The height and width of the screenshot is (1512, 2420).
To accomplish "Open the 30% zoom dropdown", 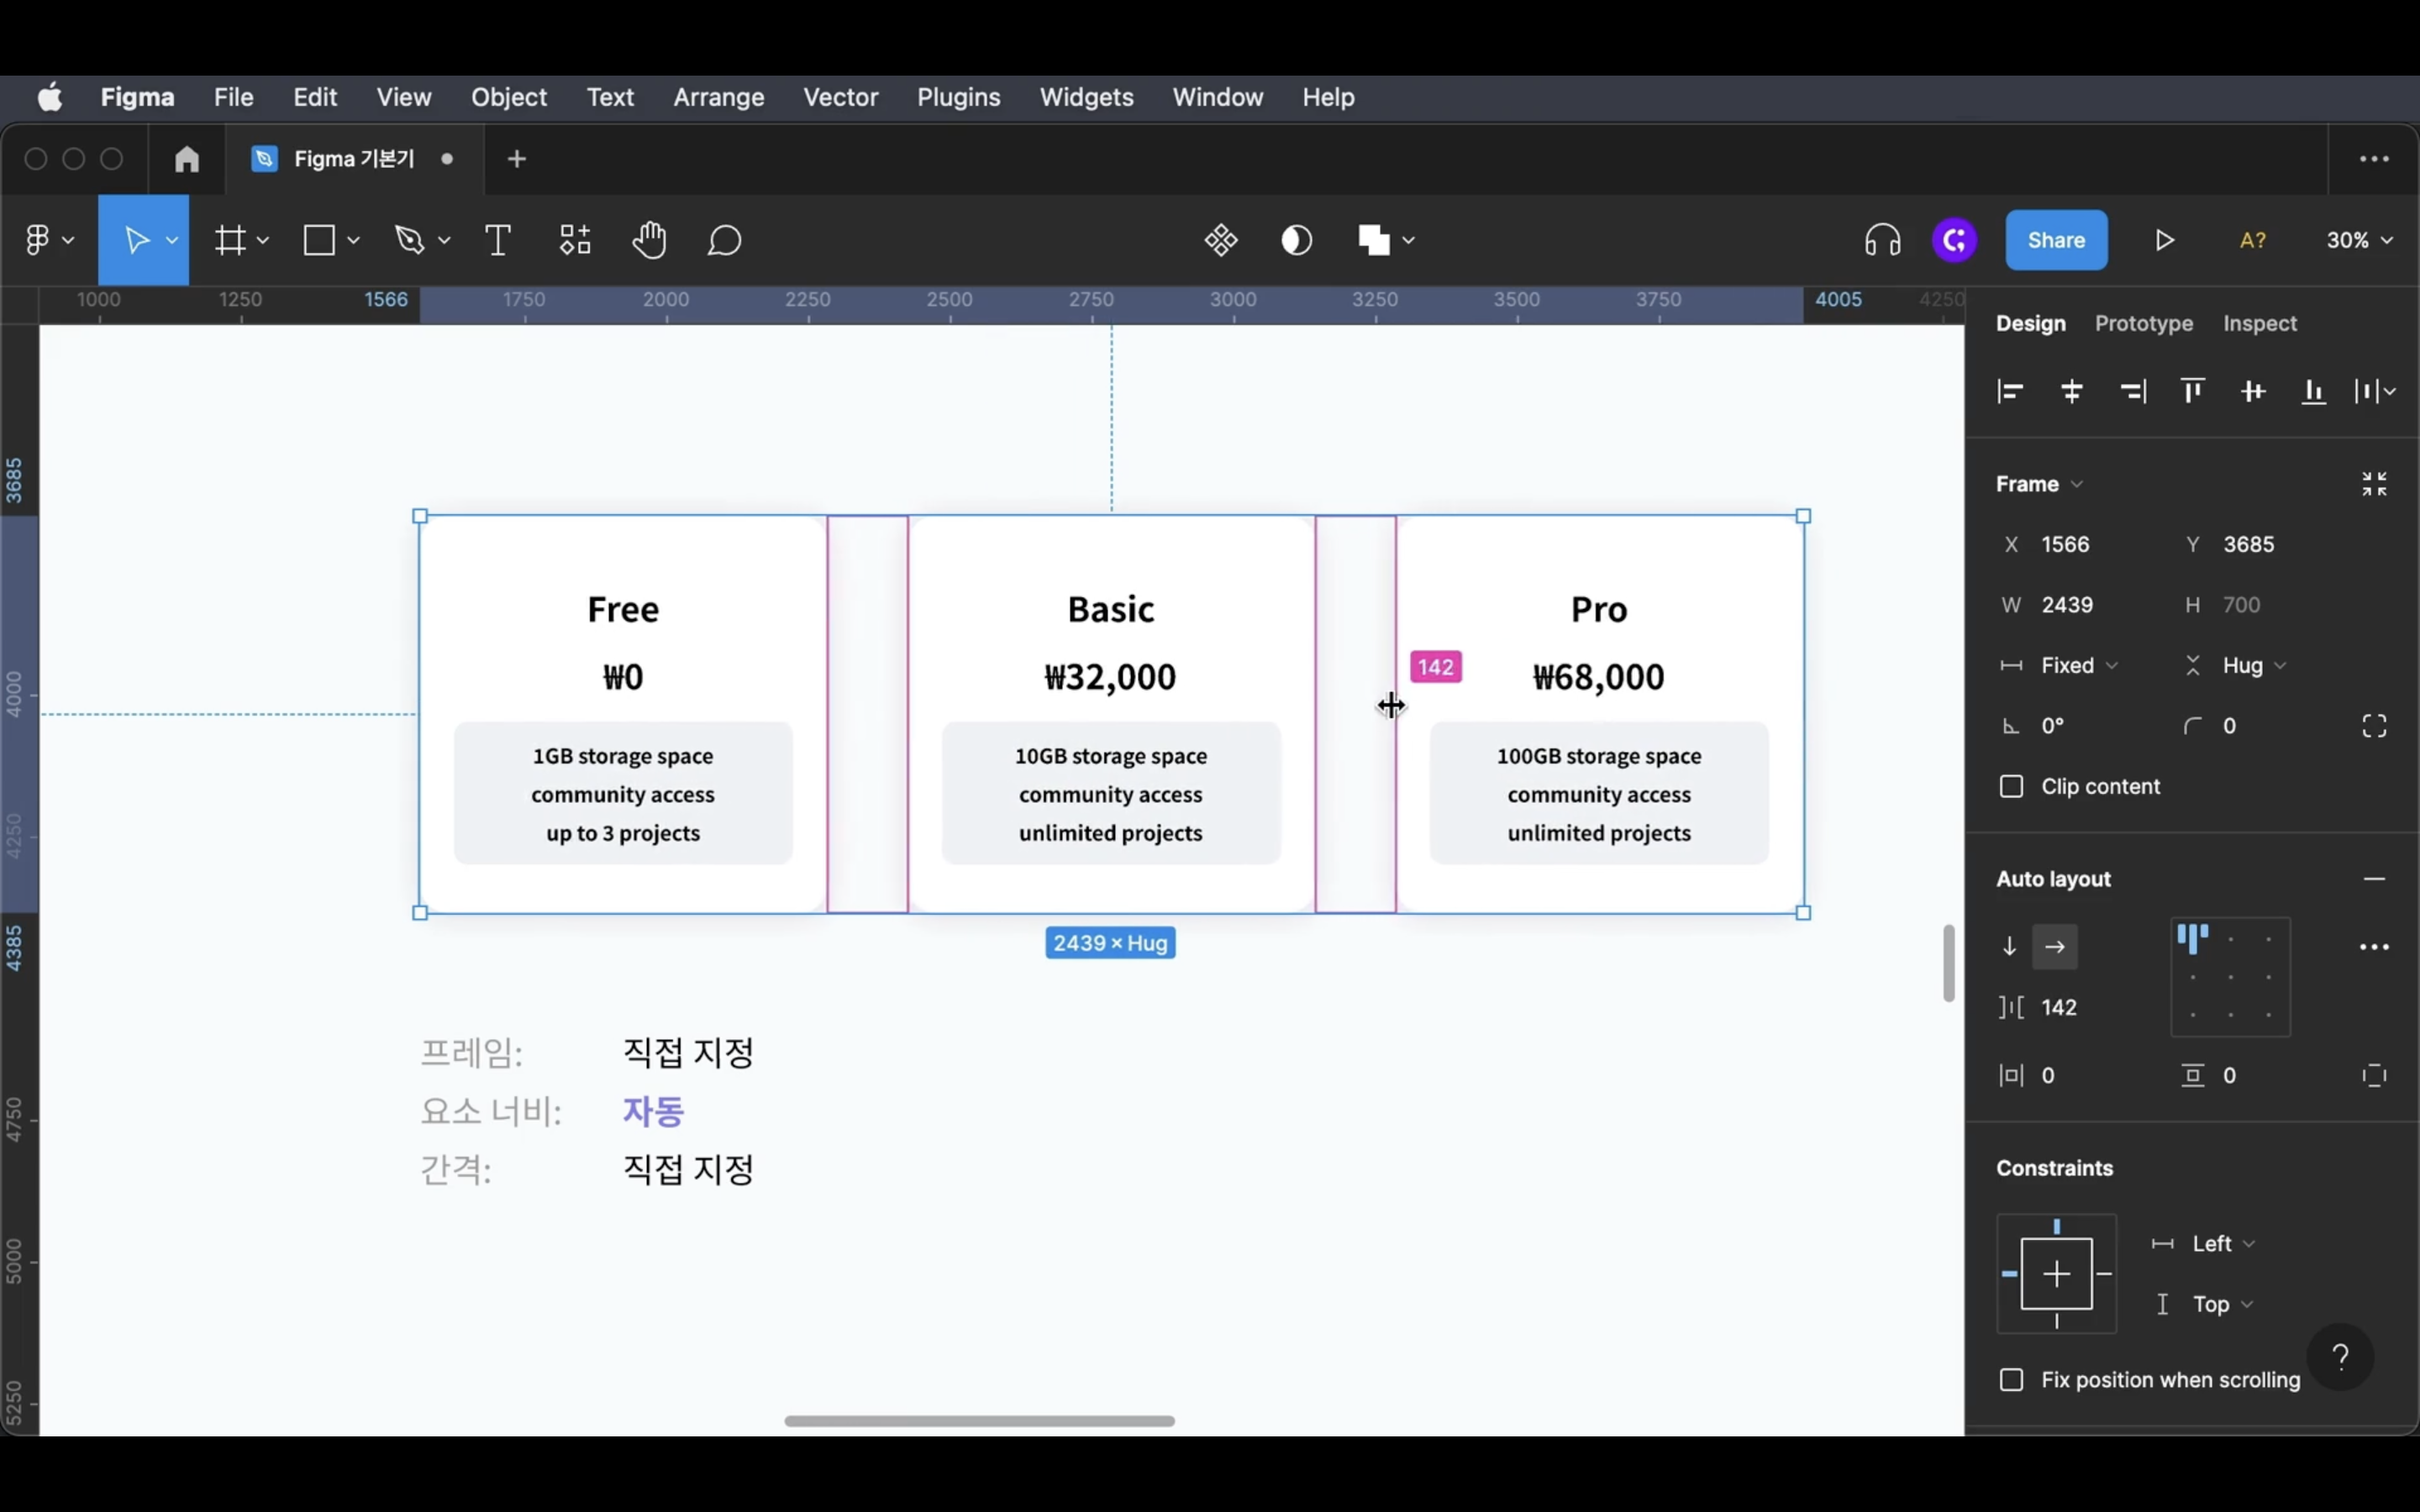I will 2358,240.
